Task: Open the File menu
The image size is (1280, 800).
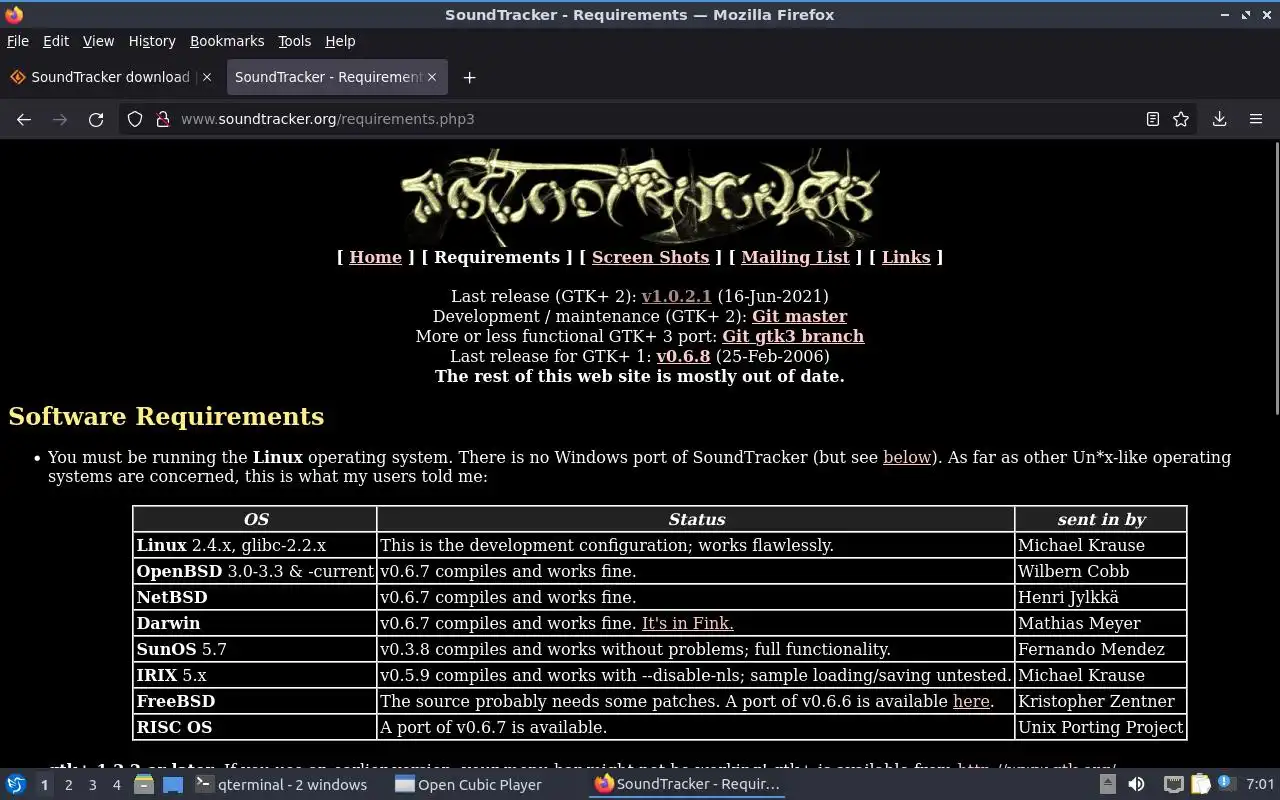Action: tap(17, 41)
